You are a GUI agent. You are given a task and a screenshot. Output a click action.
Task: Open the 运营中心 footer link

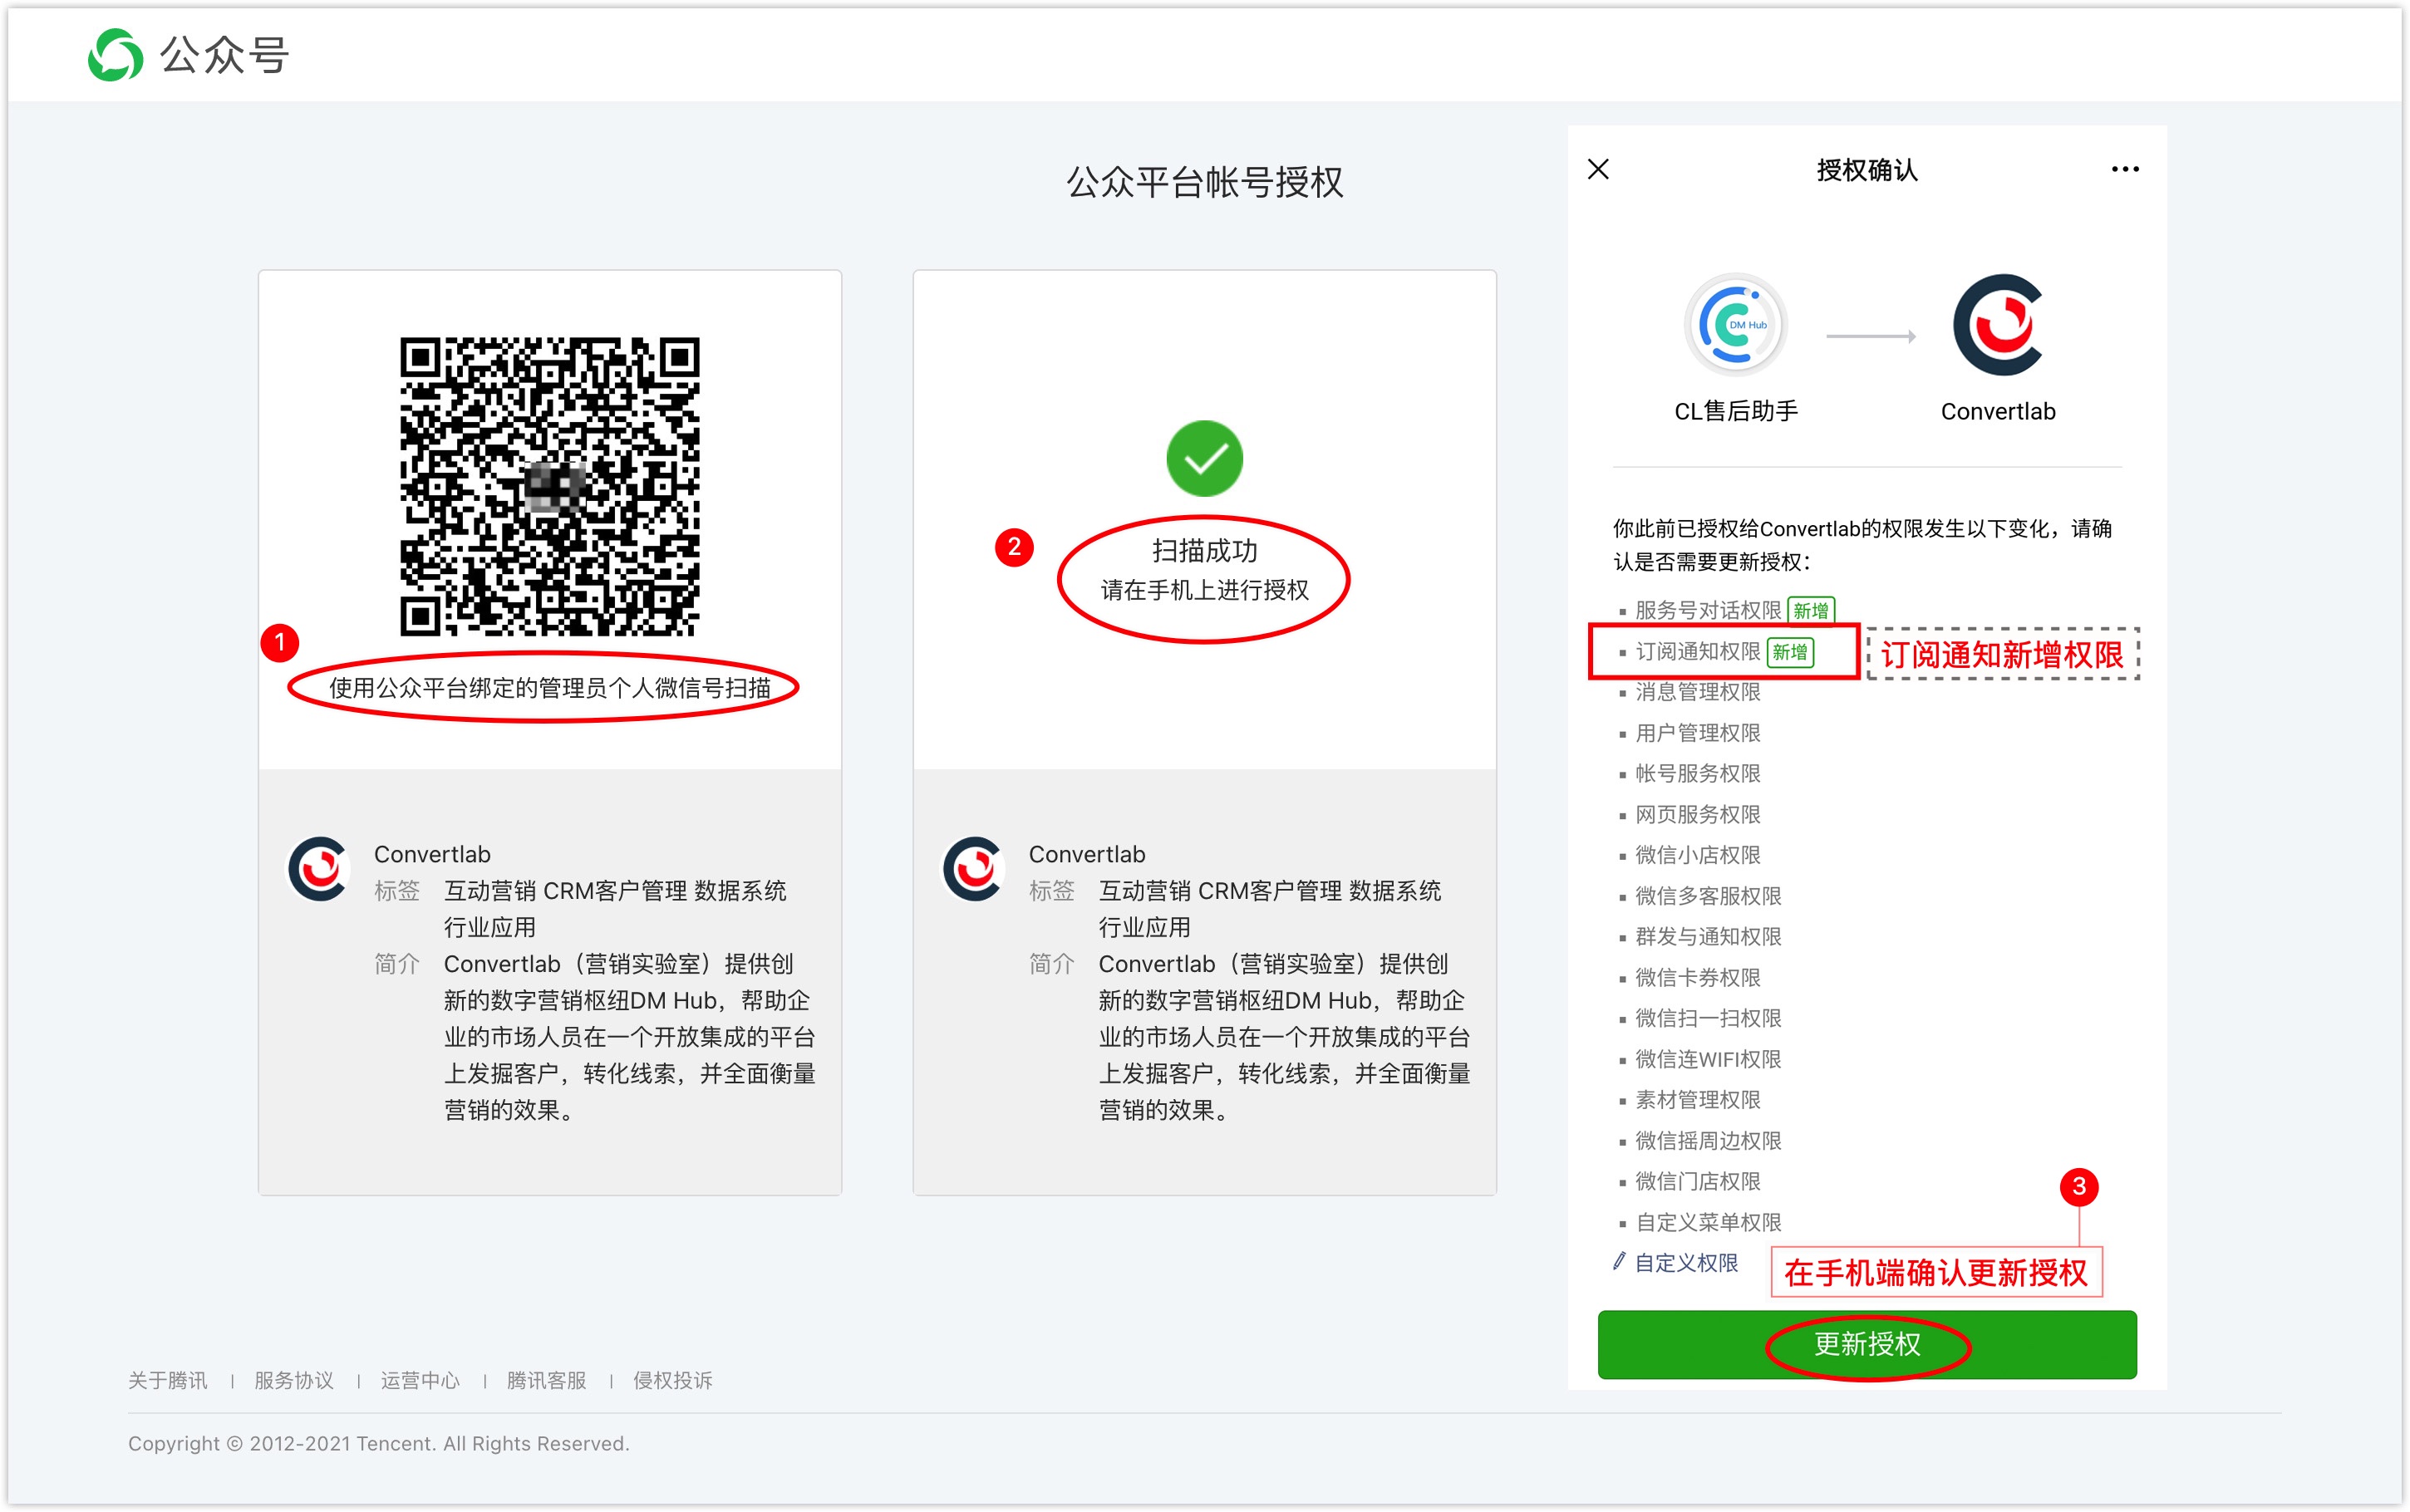[420, 1380]
